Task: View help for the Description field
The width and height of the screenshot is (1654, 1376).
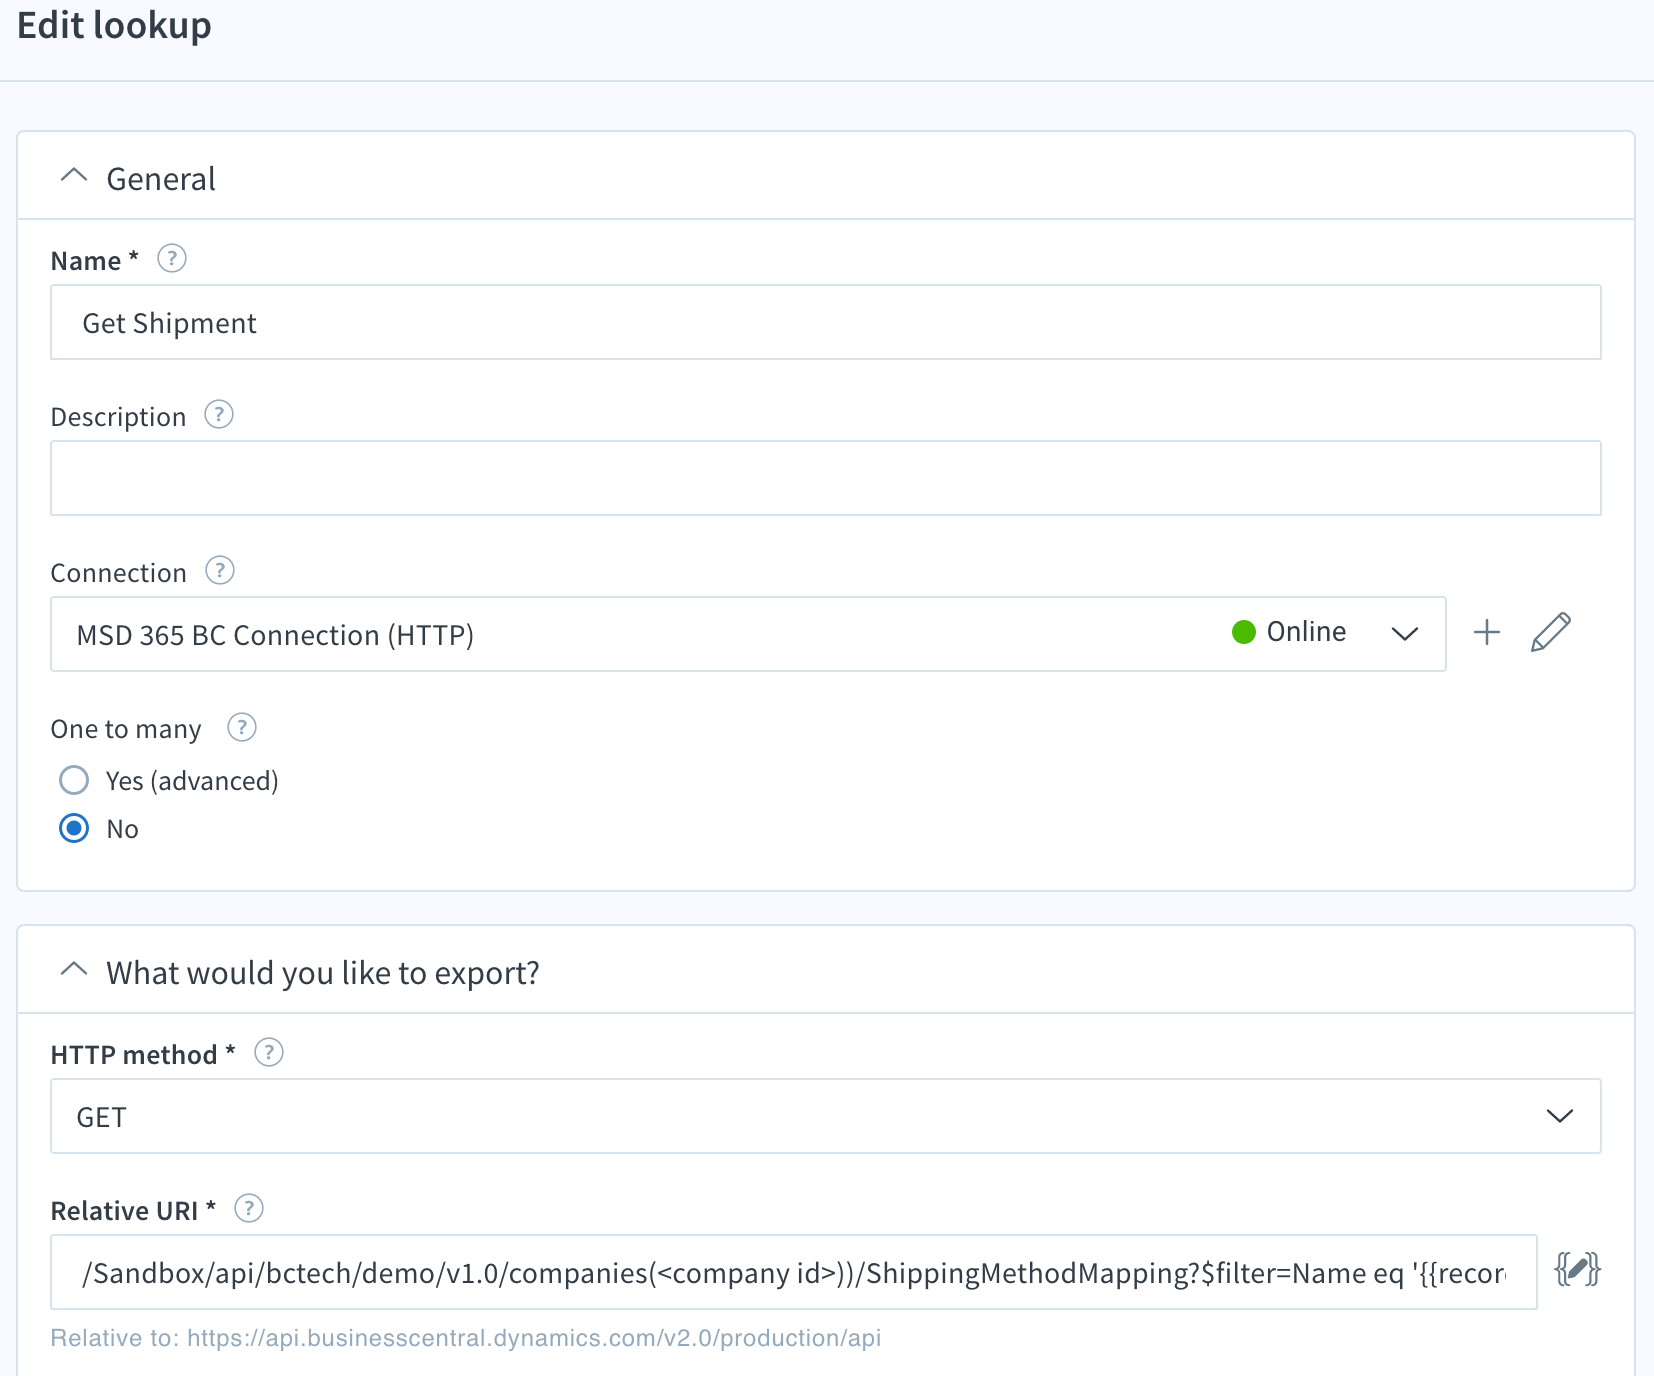Action: [218, 414]
